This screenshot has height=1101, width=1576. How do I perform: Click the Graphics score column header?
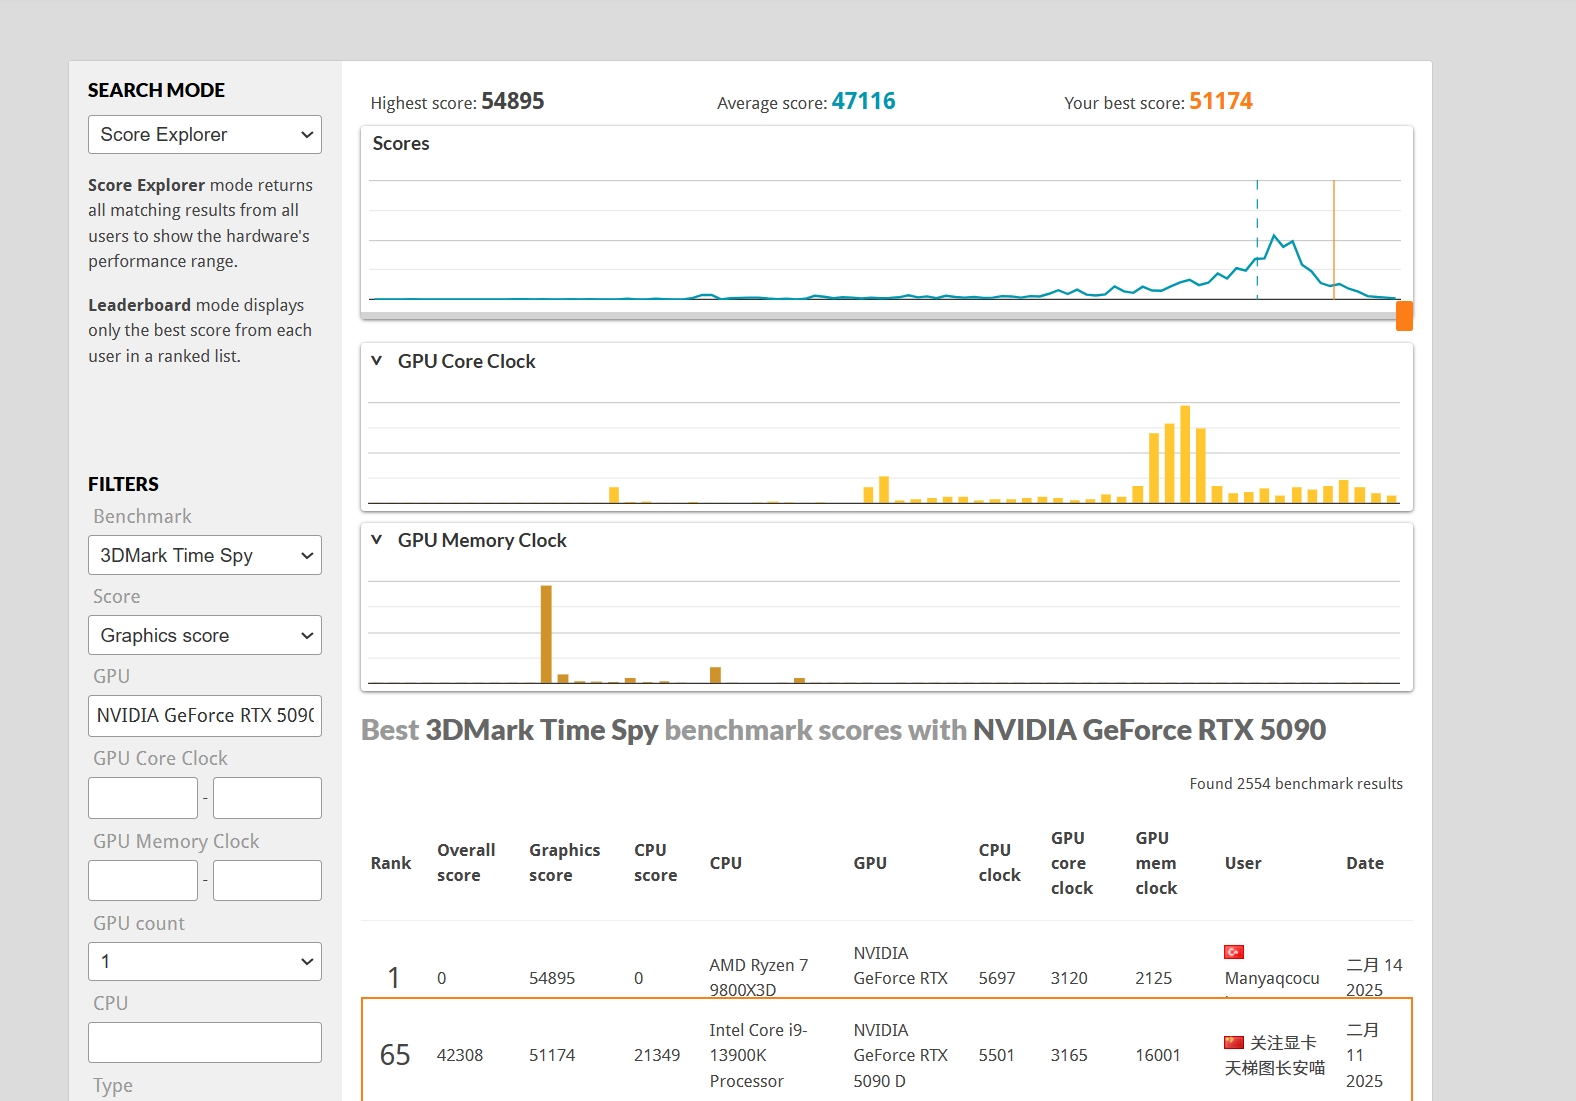coord(564,862)
